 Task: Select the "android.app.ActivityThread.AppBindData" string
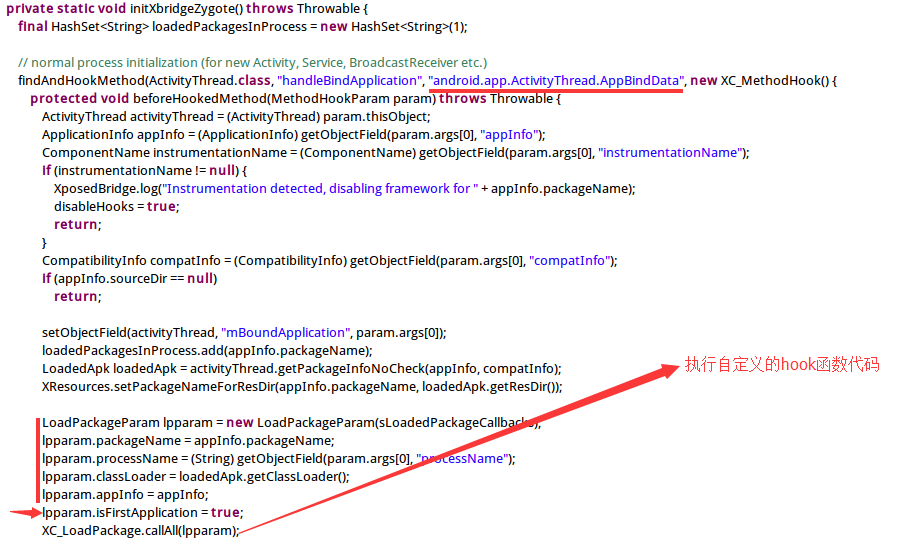pyautogui.click(x=556, y=81)
